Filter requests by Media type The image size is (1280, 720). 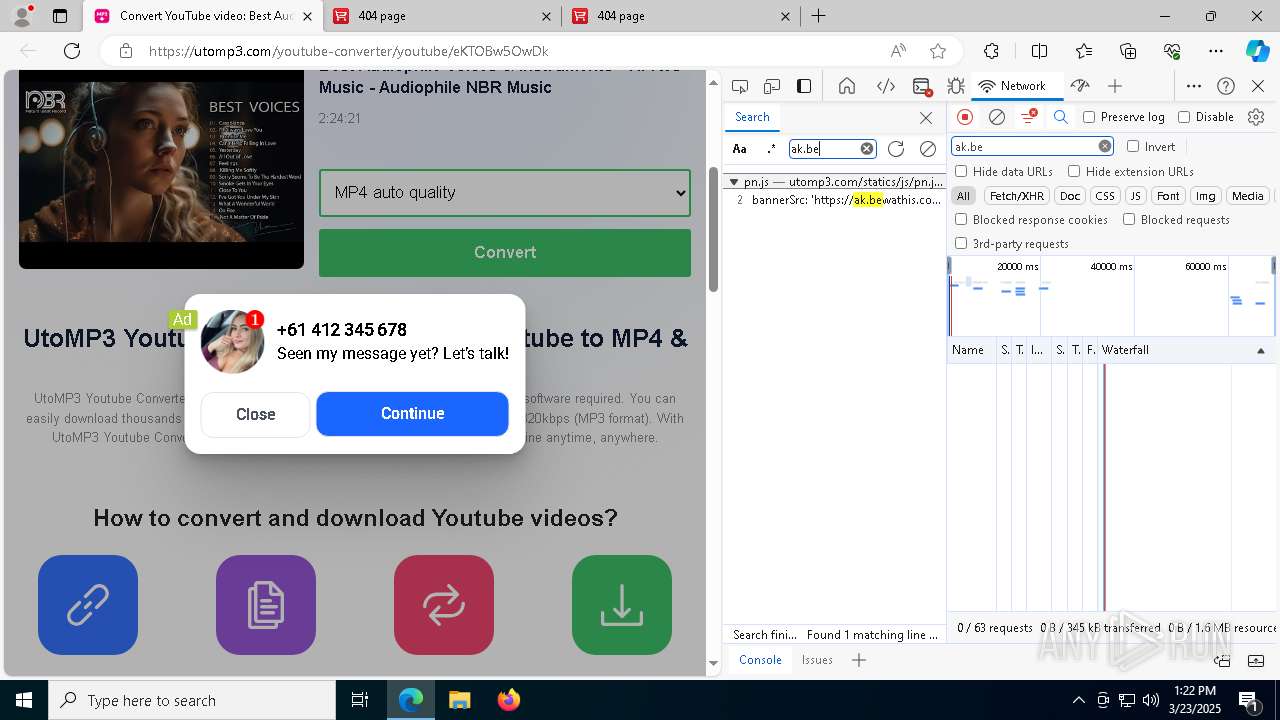point(1247,196)
